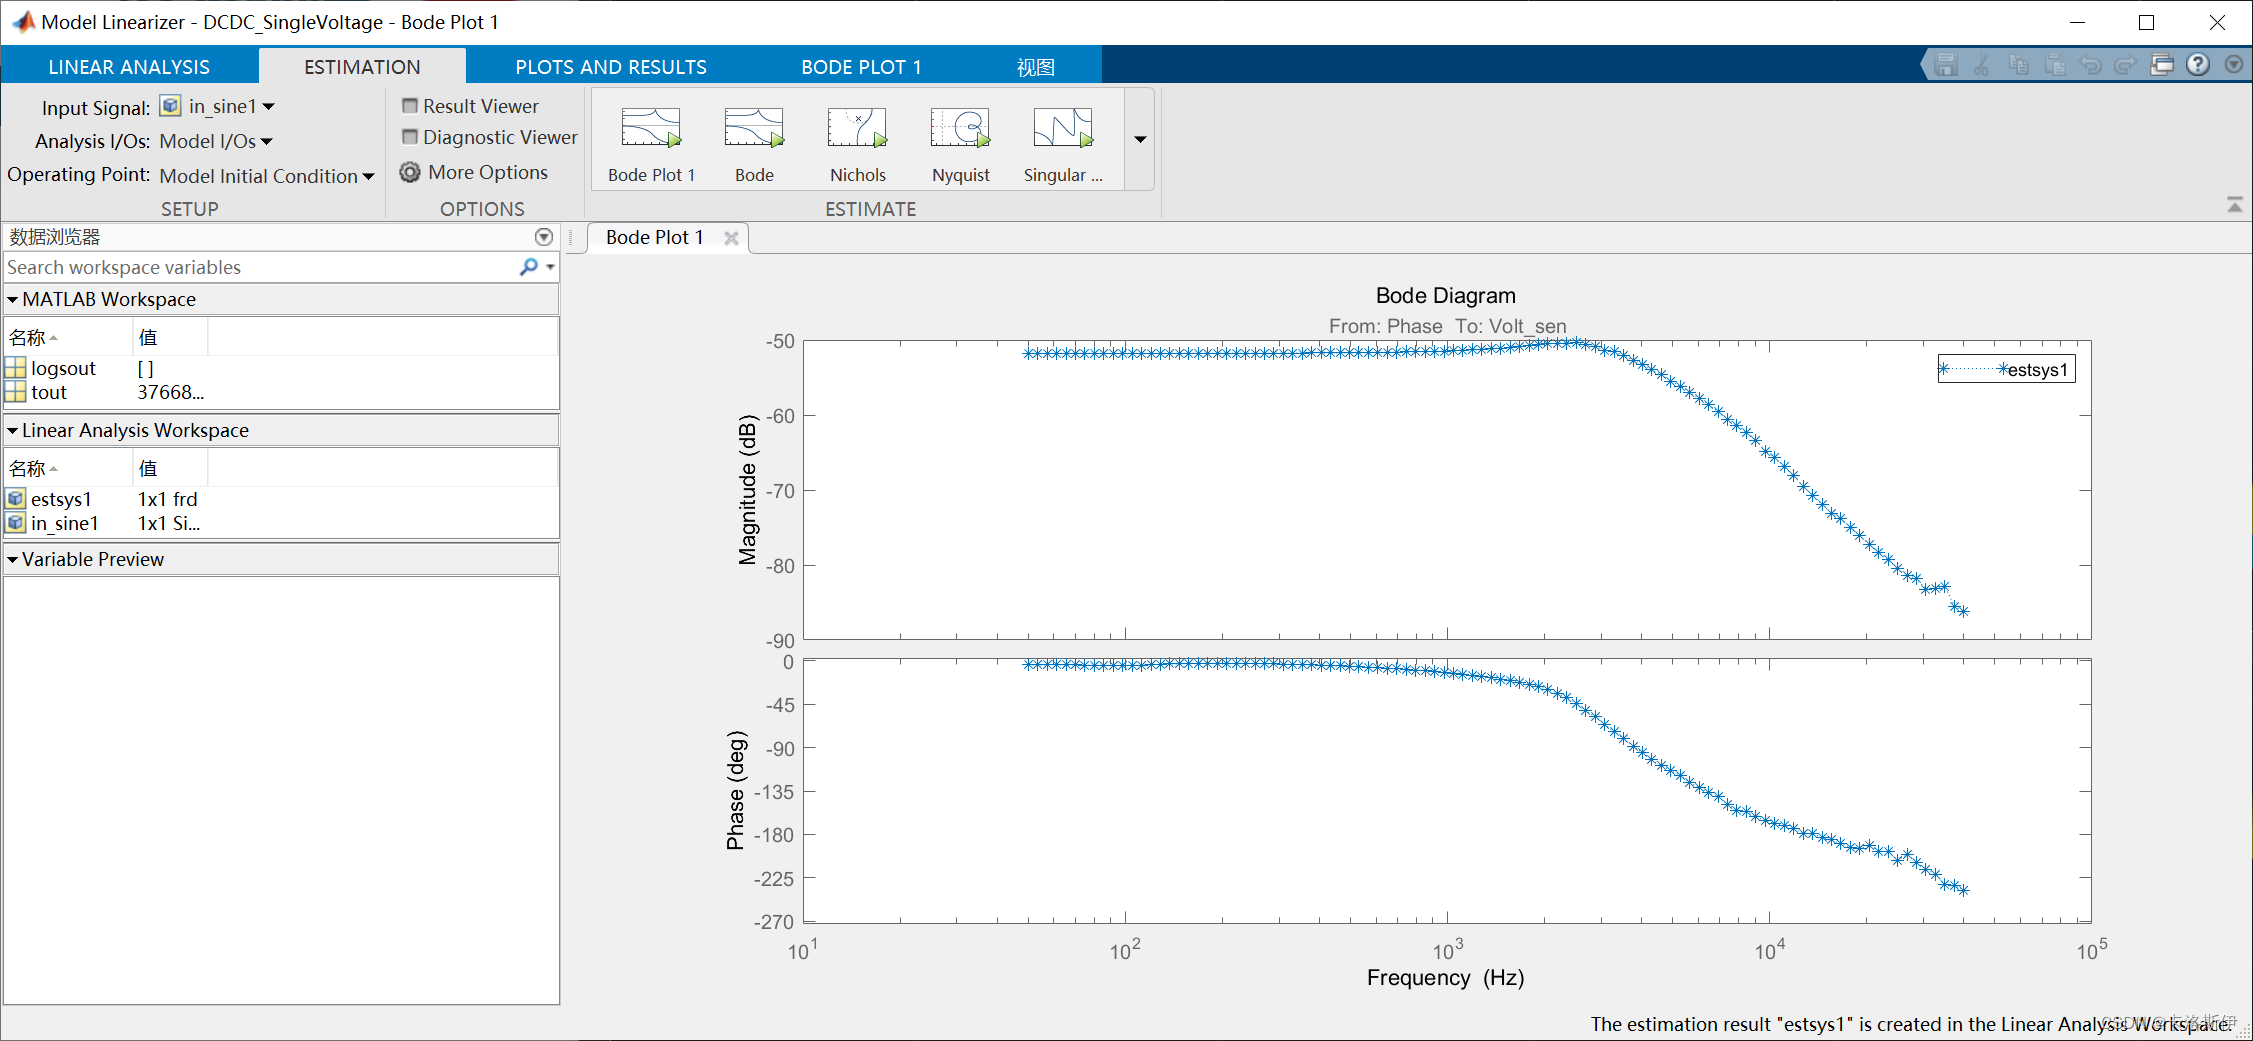Image resolution: width=2253 pixels, height=1041 pixels.
Task: Click the Phase (deg) axis label
Action: click(736, 790)
